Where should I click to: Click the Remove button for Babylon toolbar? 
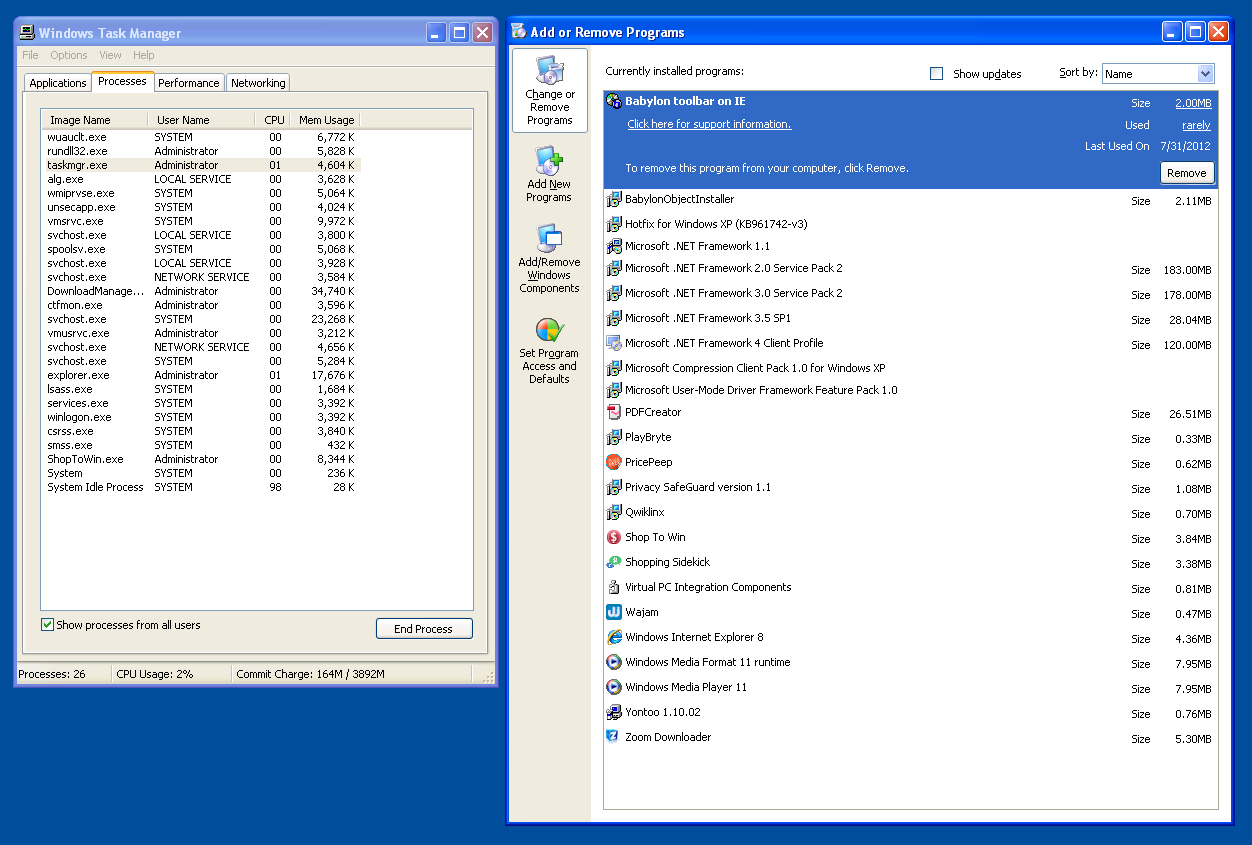(x=1187, y=173)
